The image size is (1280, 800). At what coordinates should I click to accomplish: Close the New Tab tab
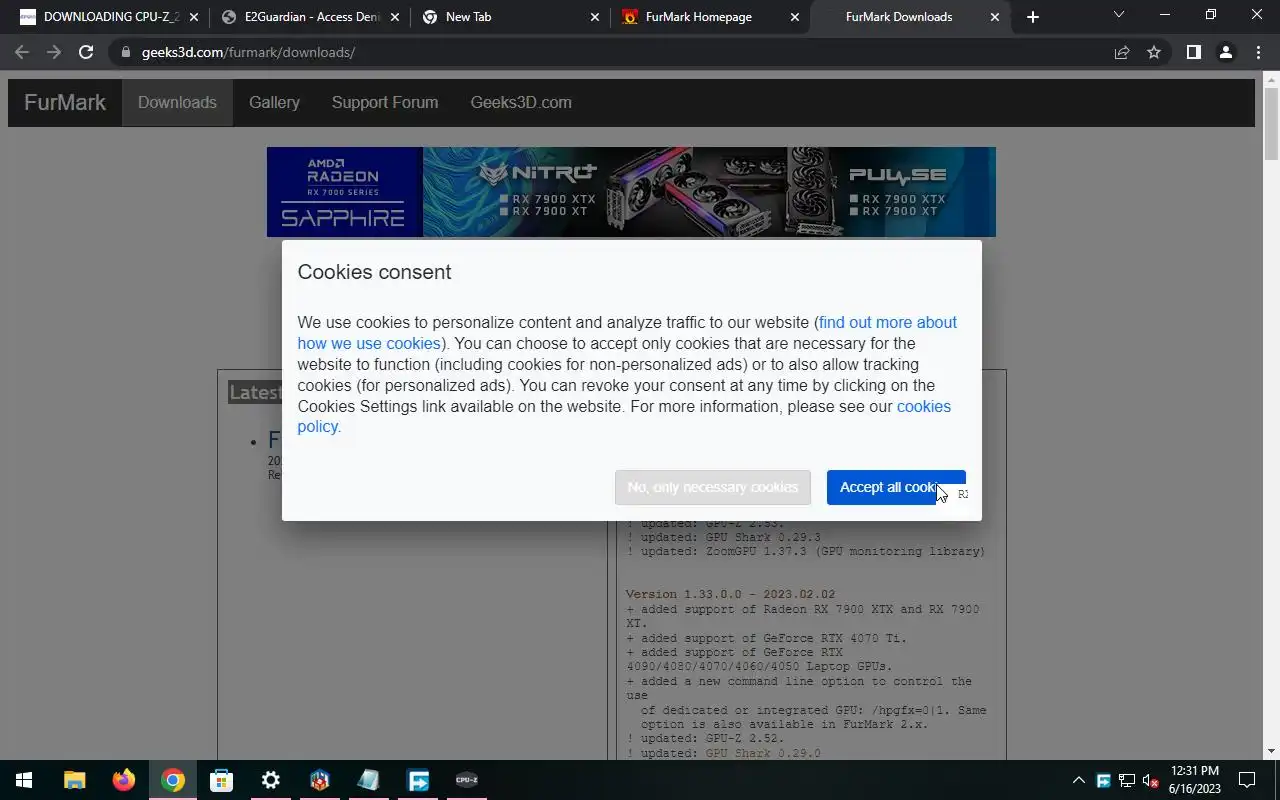click(x=595, y=17)
